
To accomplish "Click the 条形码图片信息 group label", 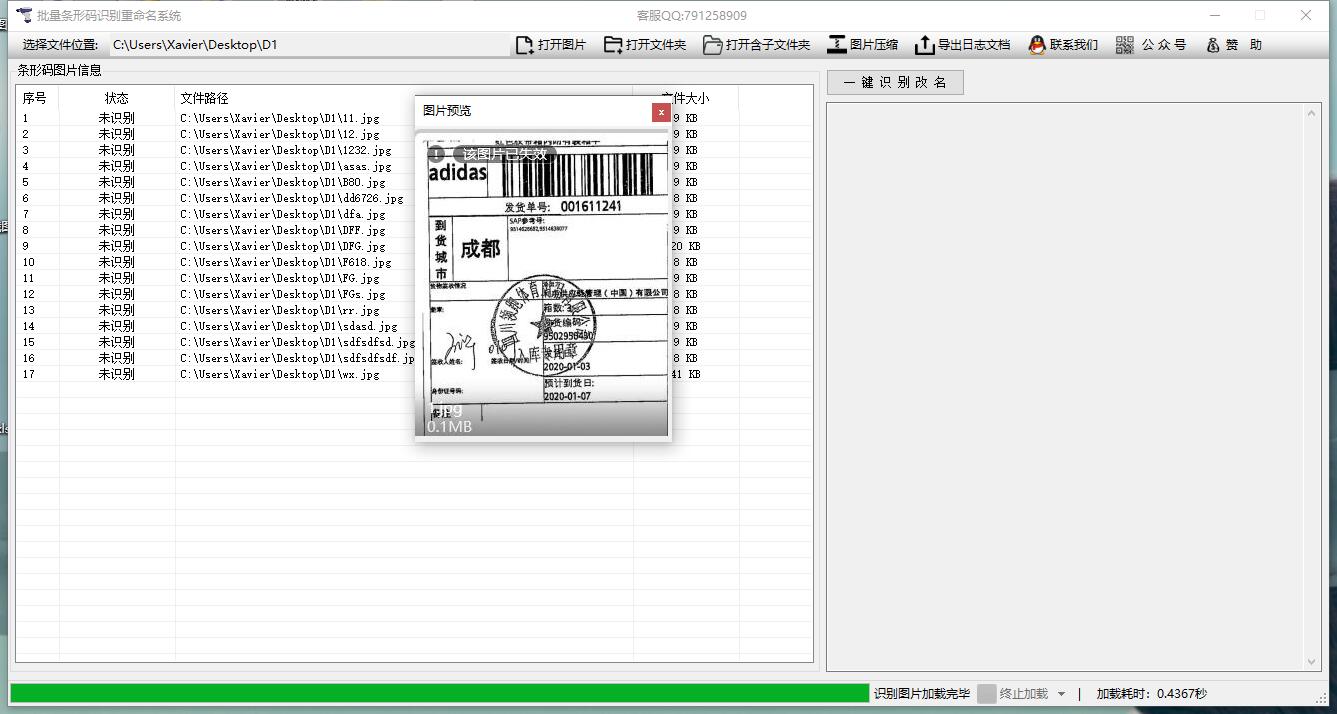I will coord(60,70).
